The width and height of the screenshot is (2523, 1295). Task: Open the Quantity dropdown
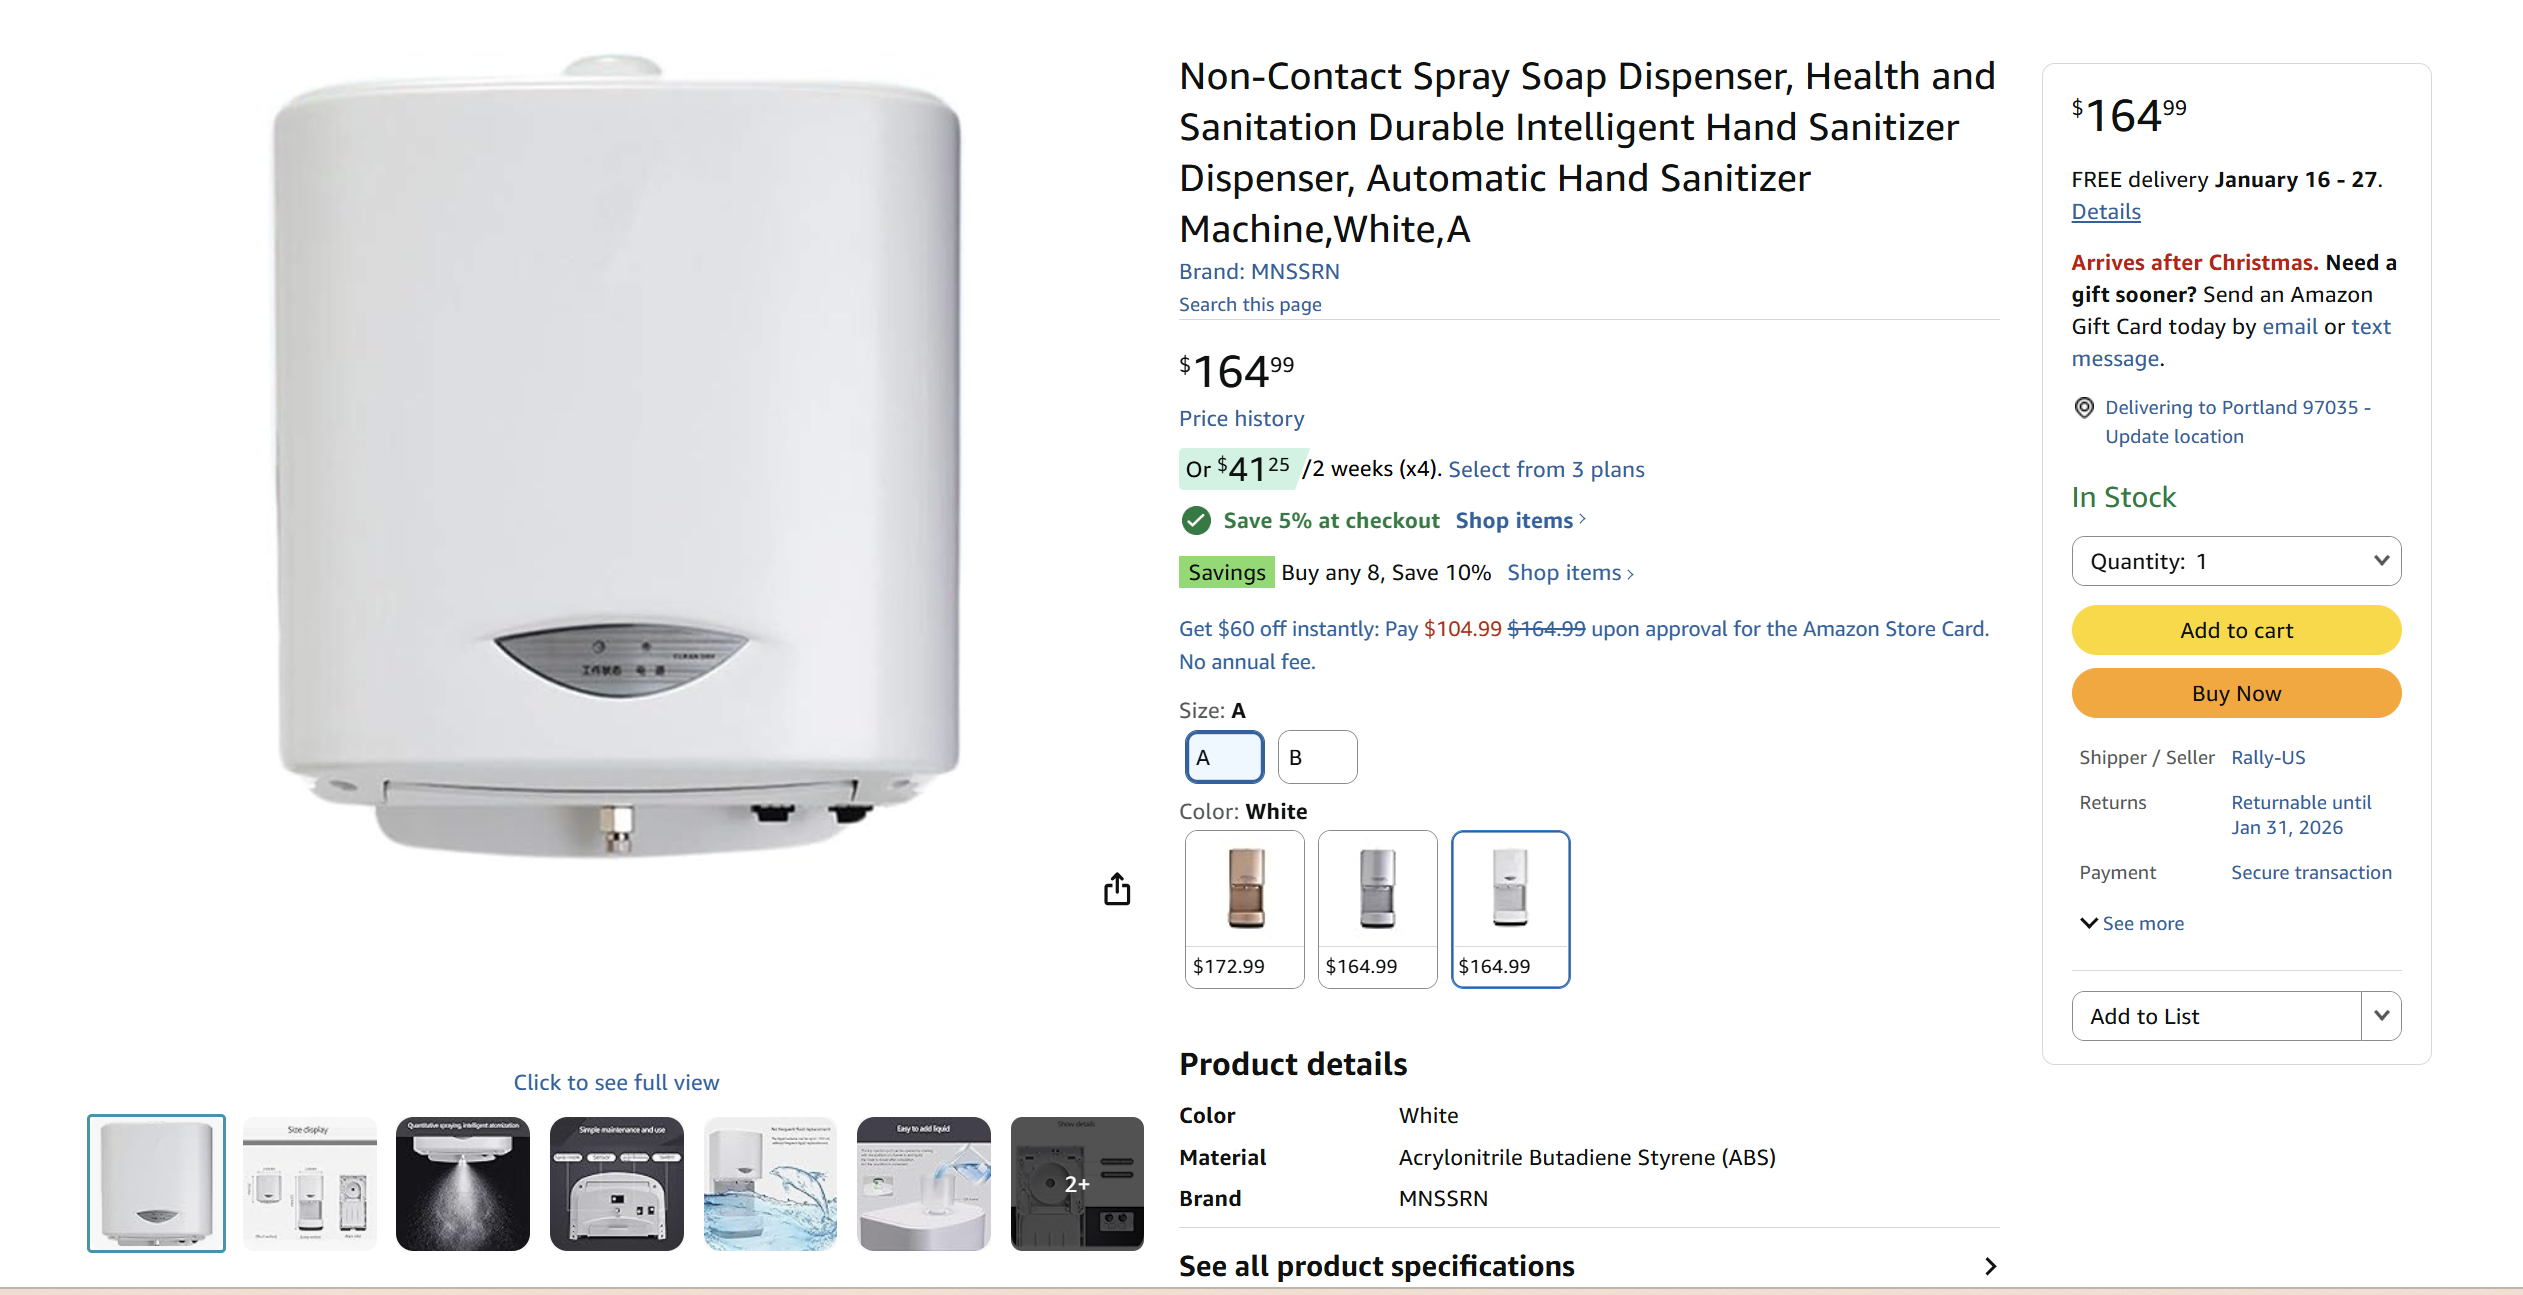click(2237, 561)
